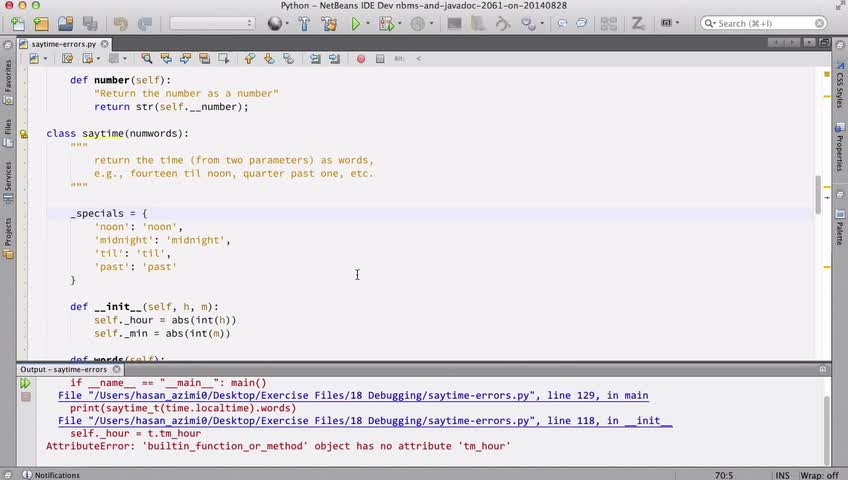848x480 pixels.
Task: Click the large Z toolbar icon
Action: 638,24
